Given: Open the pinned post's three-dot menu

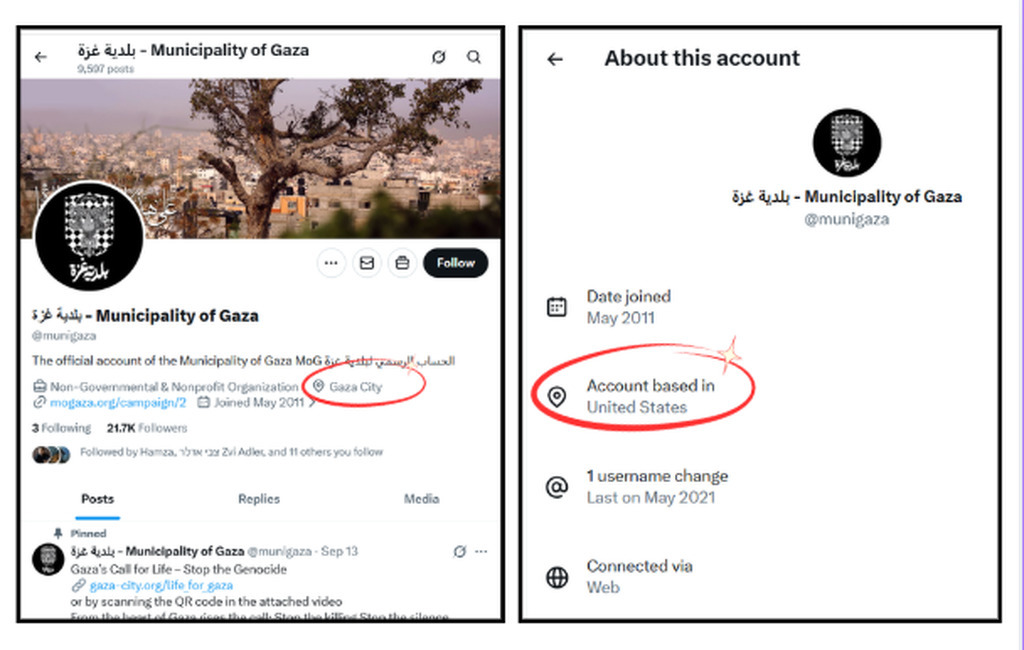Looking at the screenshot, I should pyautogui.click(x=481, y=551).
